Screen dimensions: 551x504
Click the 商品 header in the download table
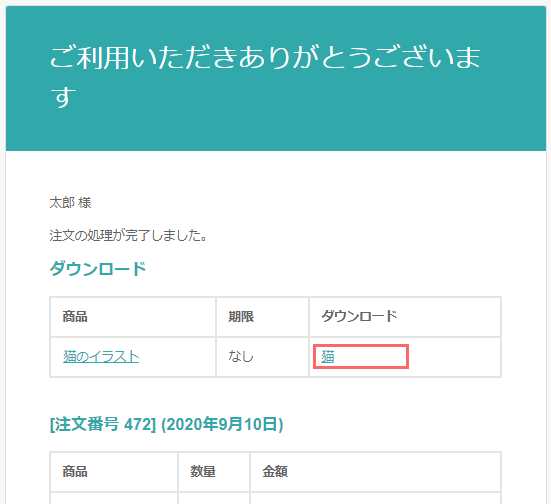(x=75, y=316)
